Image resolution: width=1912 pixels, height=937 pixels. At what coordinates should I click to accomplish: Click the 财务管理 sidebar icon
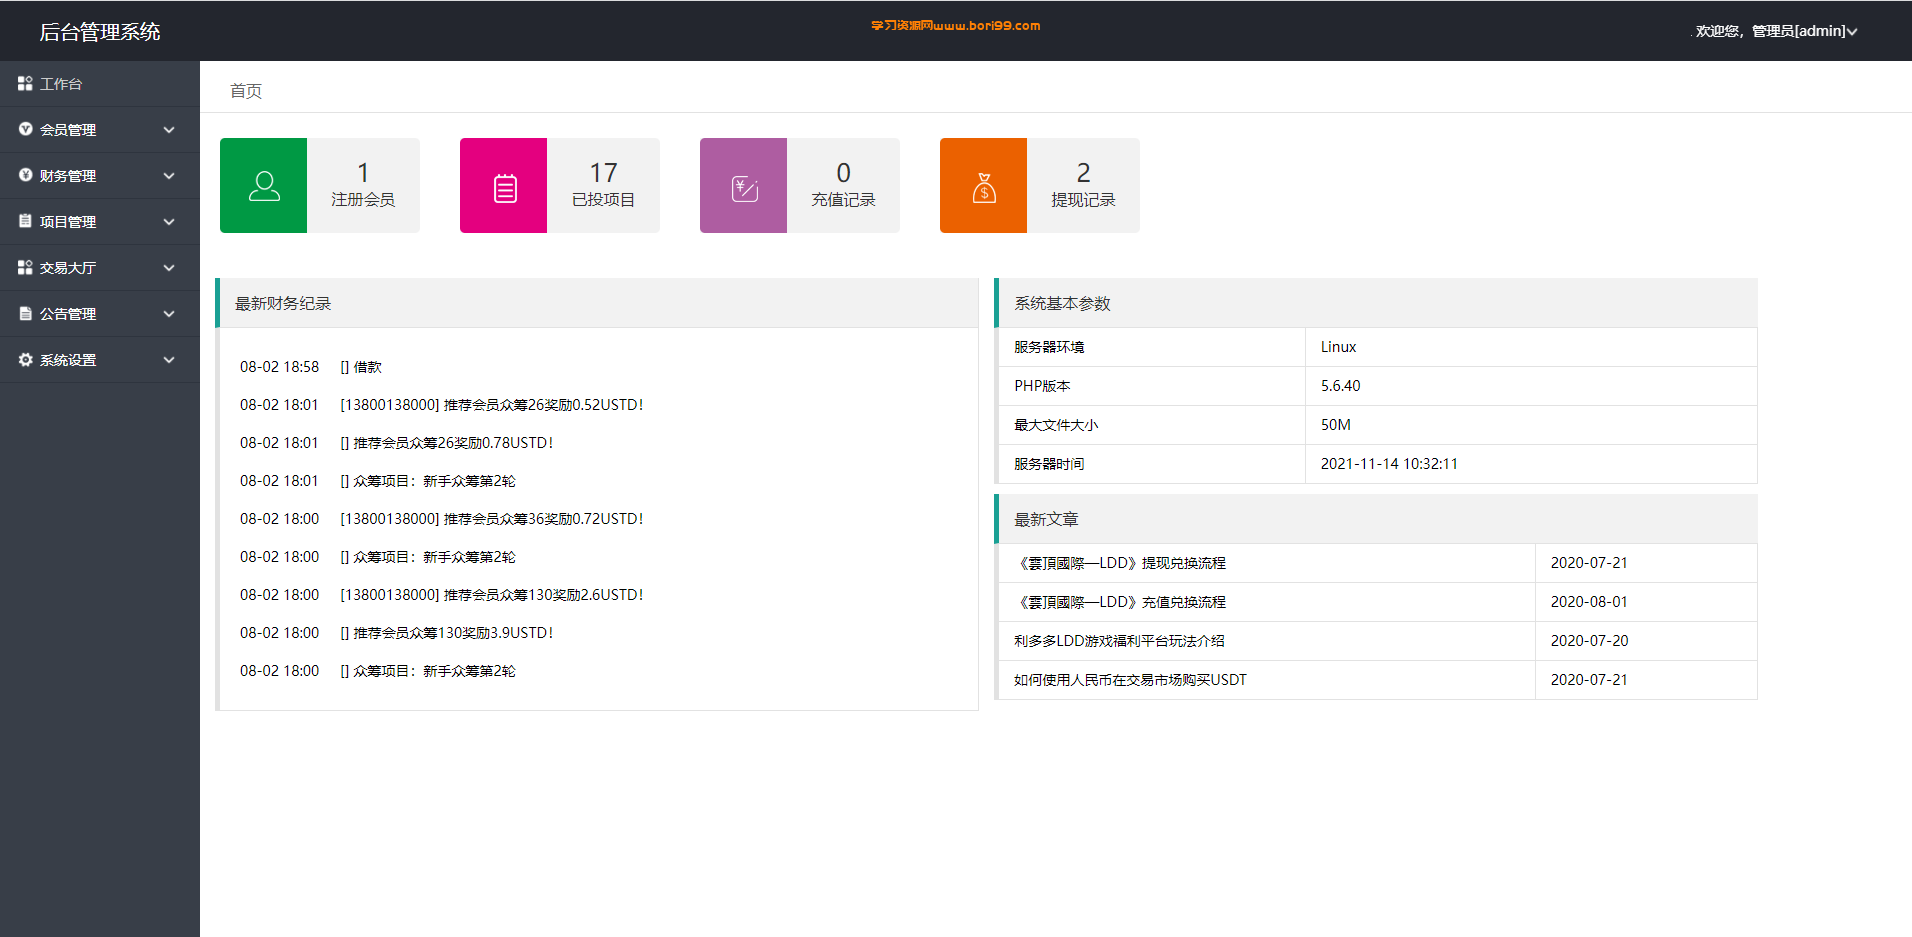(x=25, y=176)
